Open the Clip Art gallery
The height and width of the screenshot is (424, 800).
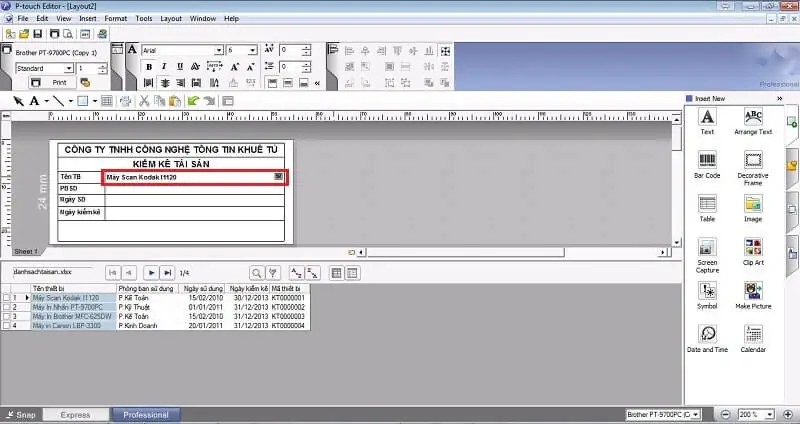pos(753,252)
